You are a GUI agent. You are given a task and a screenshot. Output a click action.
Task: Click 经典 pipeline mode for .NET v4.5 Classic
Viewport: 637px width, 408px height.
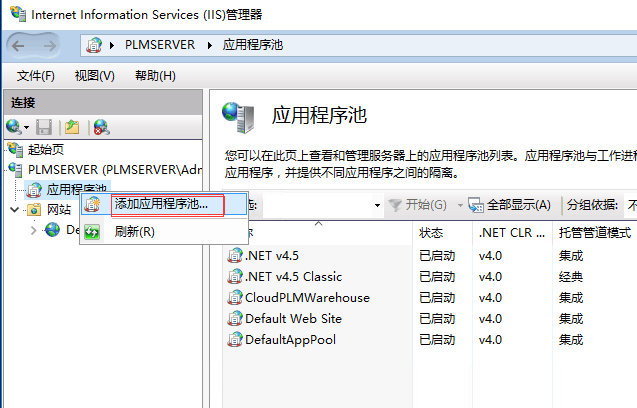coord(571,277)
